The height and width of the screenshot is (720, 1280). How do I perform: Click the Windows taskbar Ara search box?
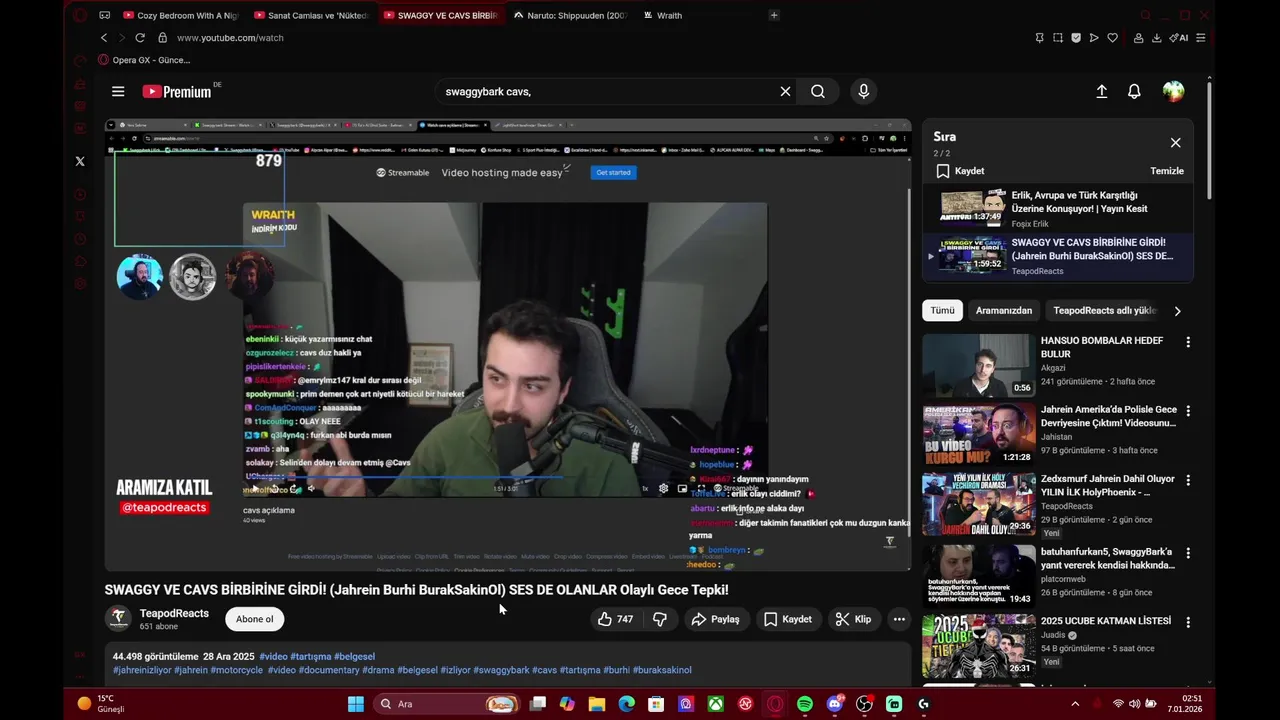[447, 704]
